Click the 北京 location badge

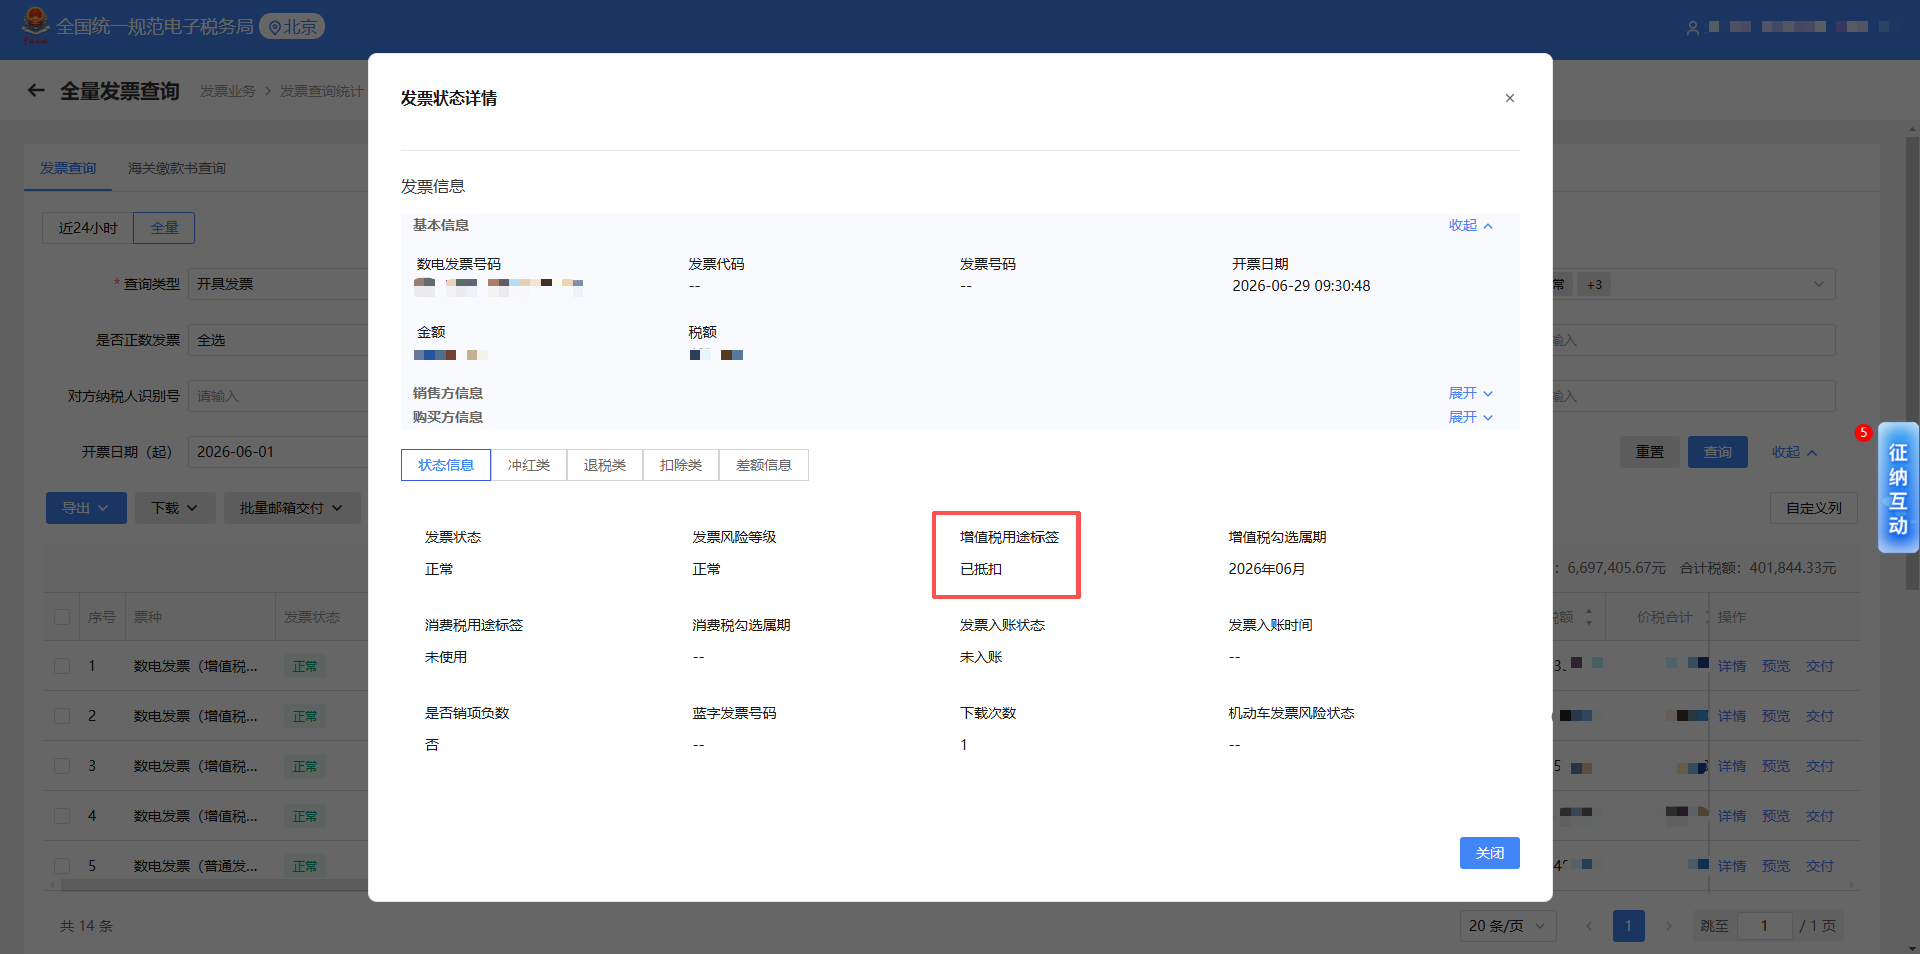click(x=292, y=27)
